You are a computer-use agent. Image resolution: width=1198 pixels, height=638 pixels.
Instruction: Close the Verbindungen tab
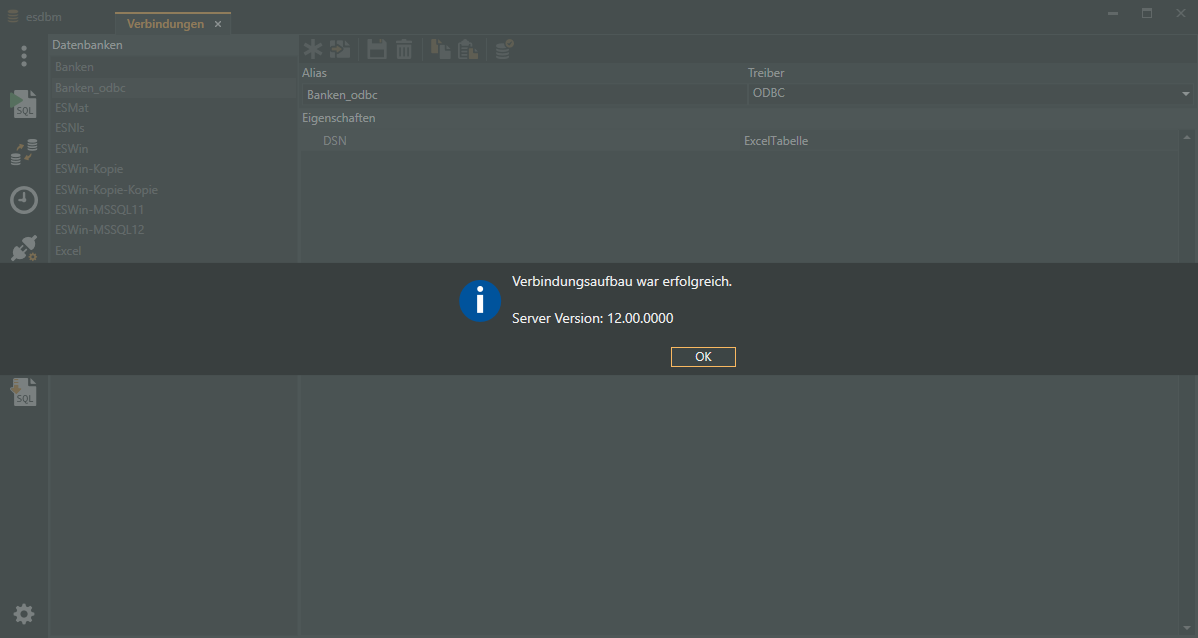[218, 24]
